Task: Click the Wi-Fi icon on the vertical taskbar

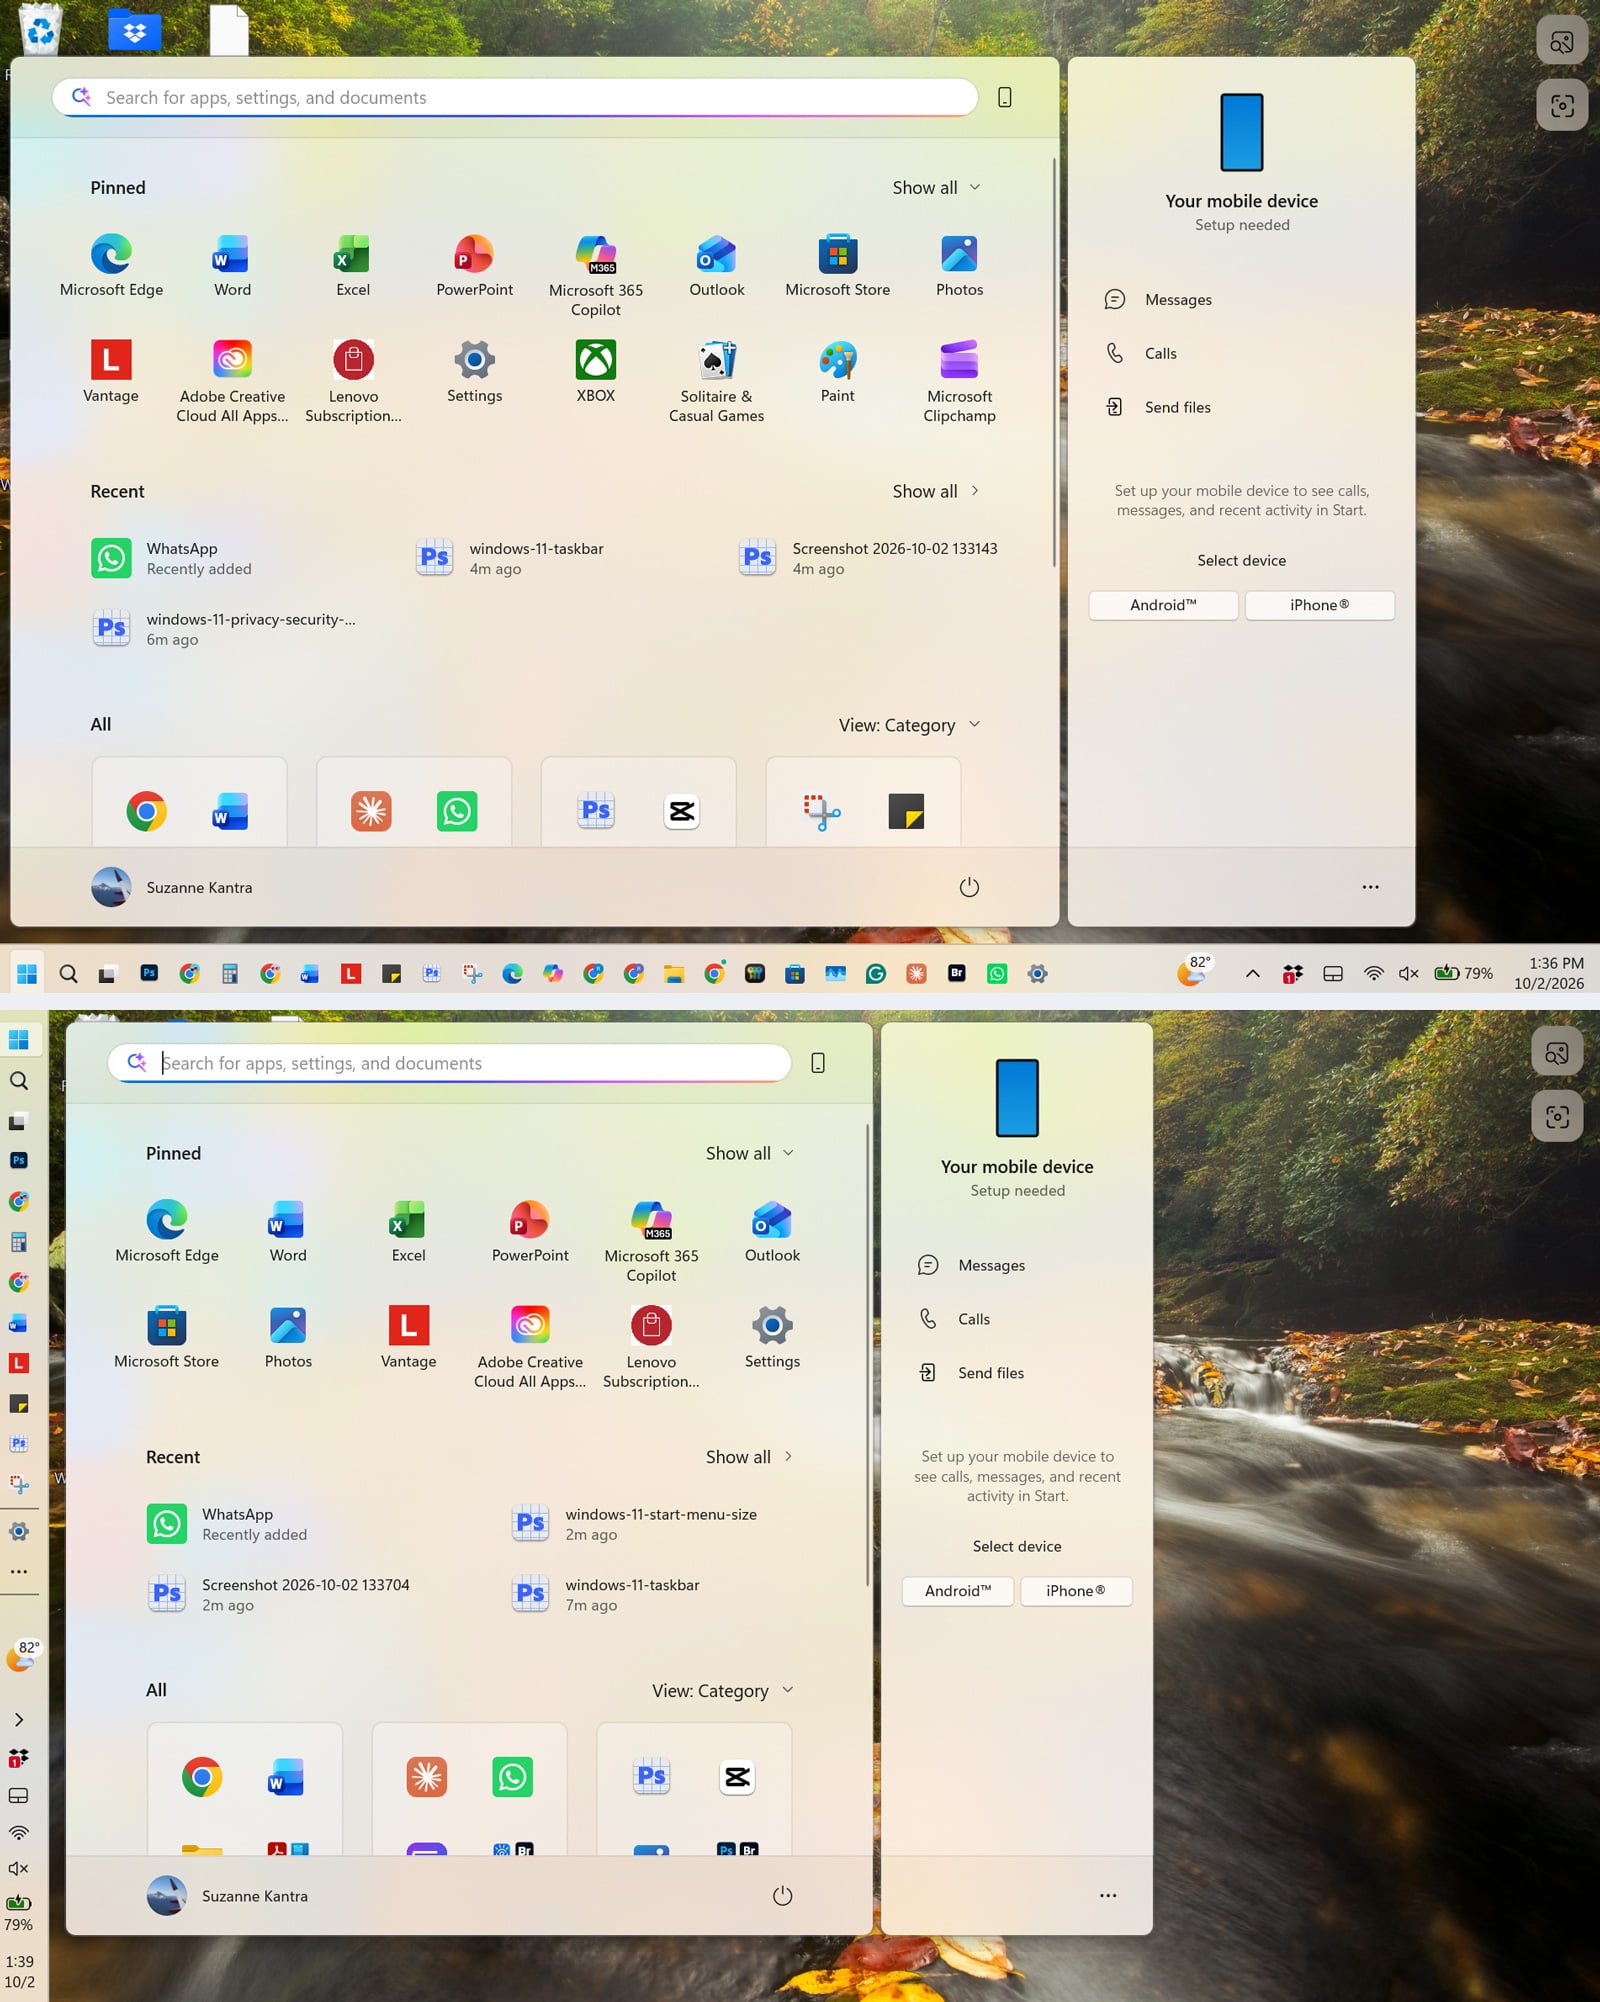Action: click(x=19, y=1833)
